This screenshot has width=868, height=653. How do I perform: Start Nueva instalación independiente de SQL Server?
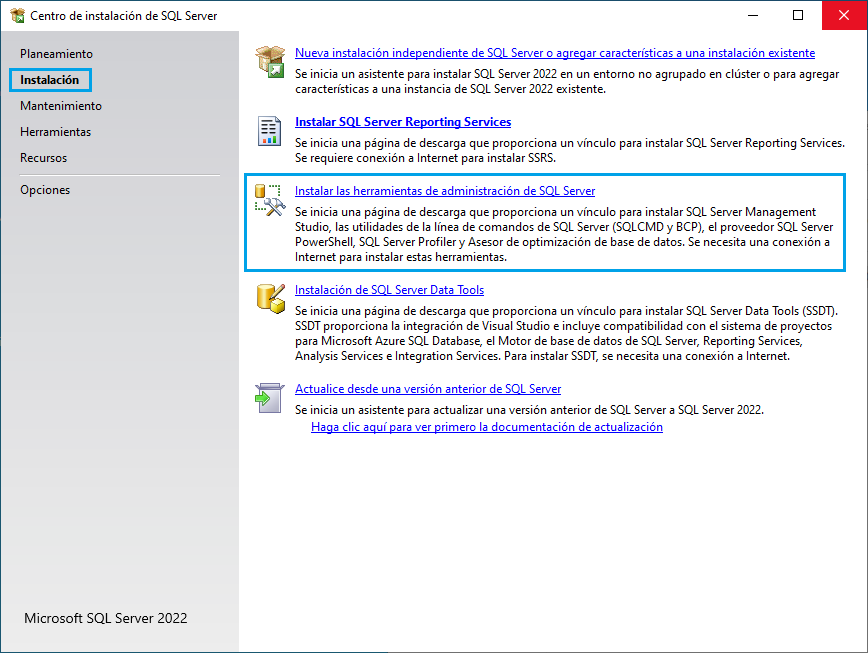tap(555, 52)
